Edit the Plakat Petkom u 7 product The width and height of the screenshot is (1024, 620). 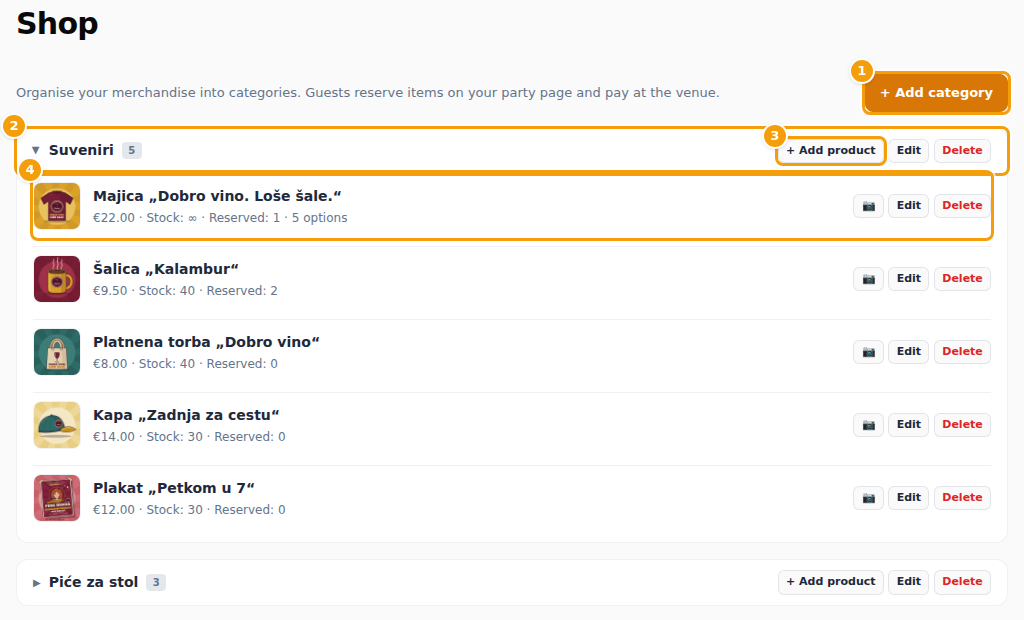(908, 498)
